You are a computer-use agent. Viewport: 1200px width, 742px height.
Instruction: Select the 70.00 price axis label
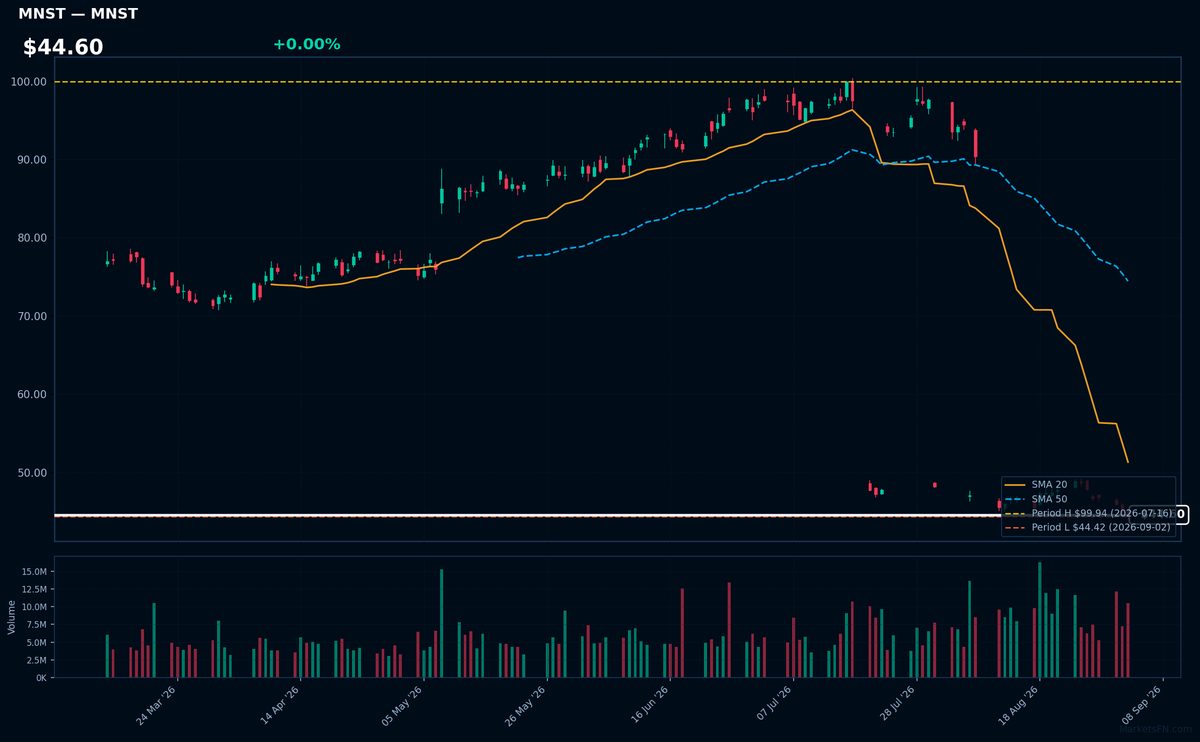coord(33,316)
